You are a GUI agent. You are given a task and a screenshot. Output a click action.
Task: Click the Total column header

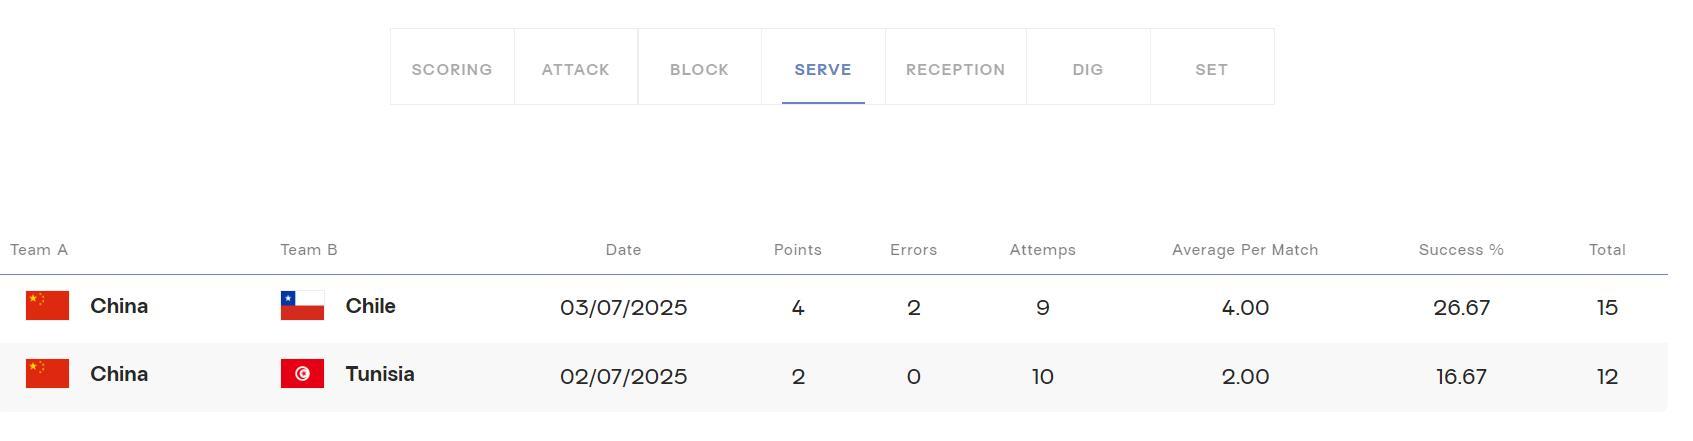pos(1607,250)
